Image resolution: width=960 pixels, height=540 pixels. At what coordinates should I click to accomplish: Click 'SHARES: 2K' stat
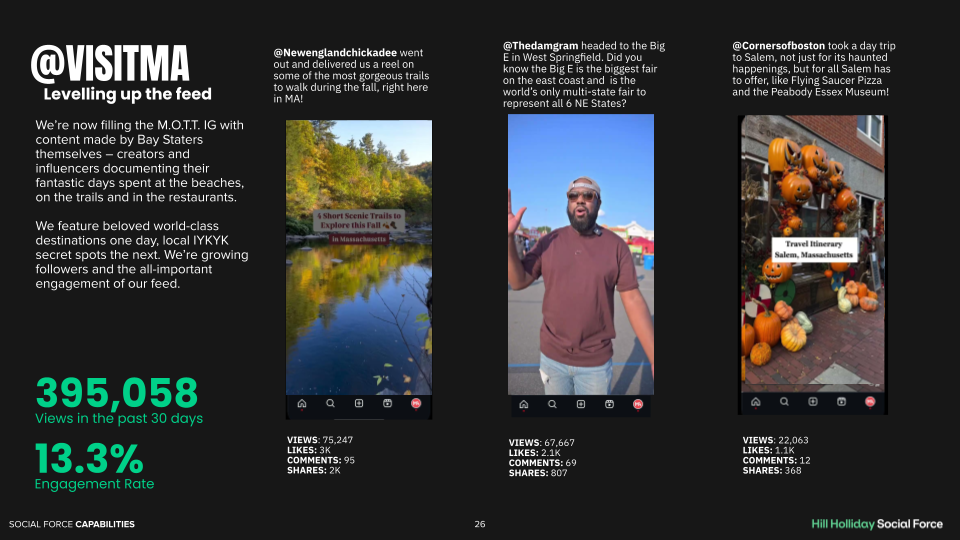pos(313,470)
